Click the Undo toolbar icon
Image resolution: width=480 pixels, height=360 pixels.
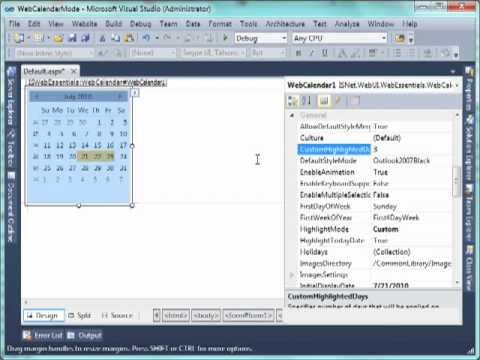click(x=146, y=38)
